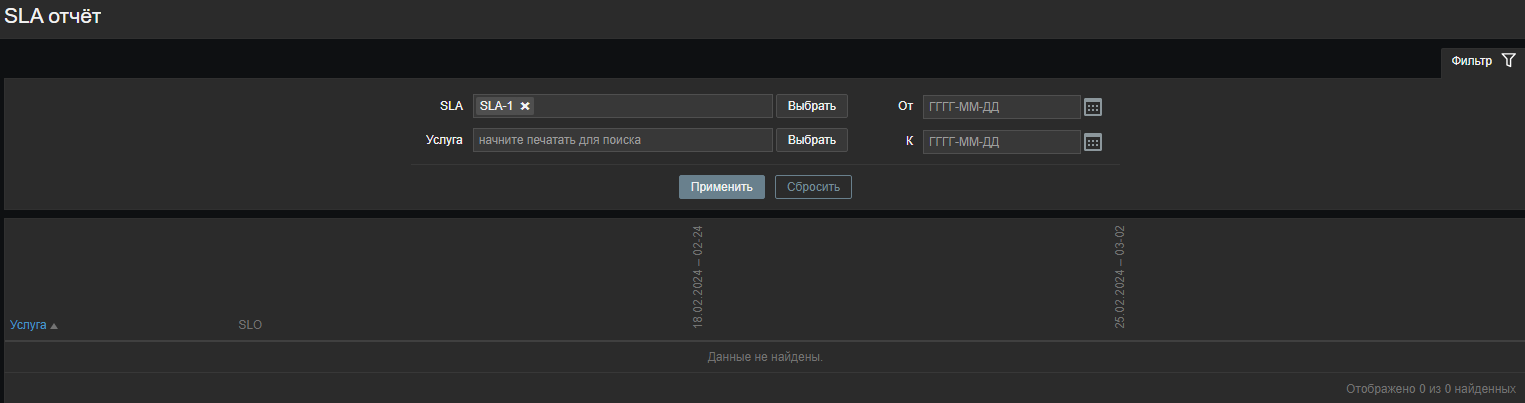This screenshot has height=403, width=1525.
Task: Apply the filter with Применить
Action: pos(721,187)
